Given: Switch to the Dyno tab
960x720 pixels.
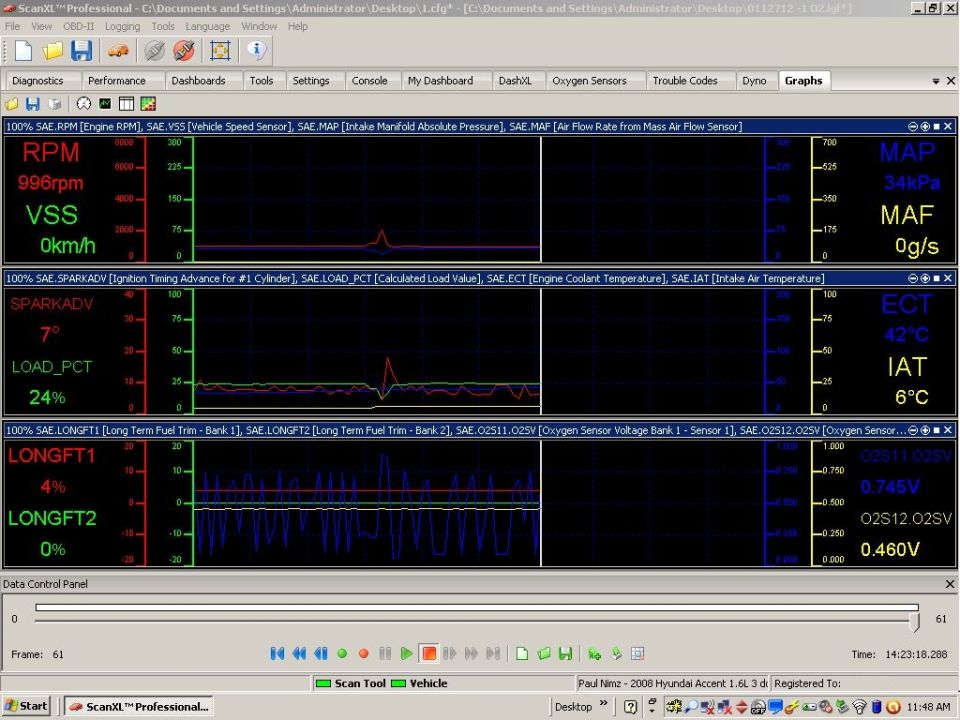Looking at the screenshot, I should tap(754, 81).
